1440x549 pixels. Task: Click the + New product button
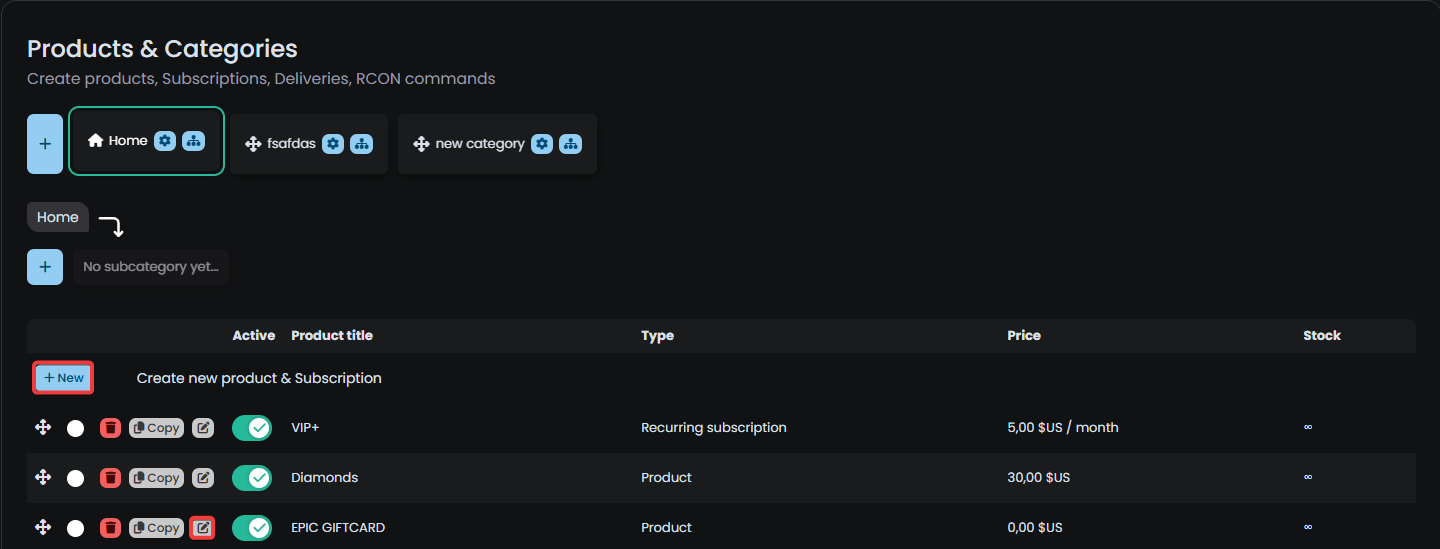pos(64,378)
